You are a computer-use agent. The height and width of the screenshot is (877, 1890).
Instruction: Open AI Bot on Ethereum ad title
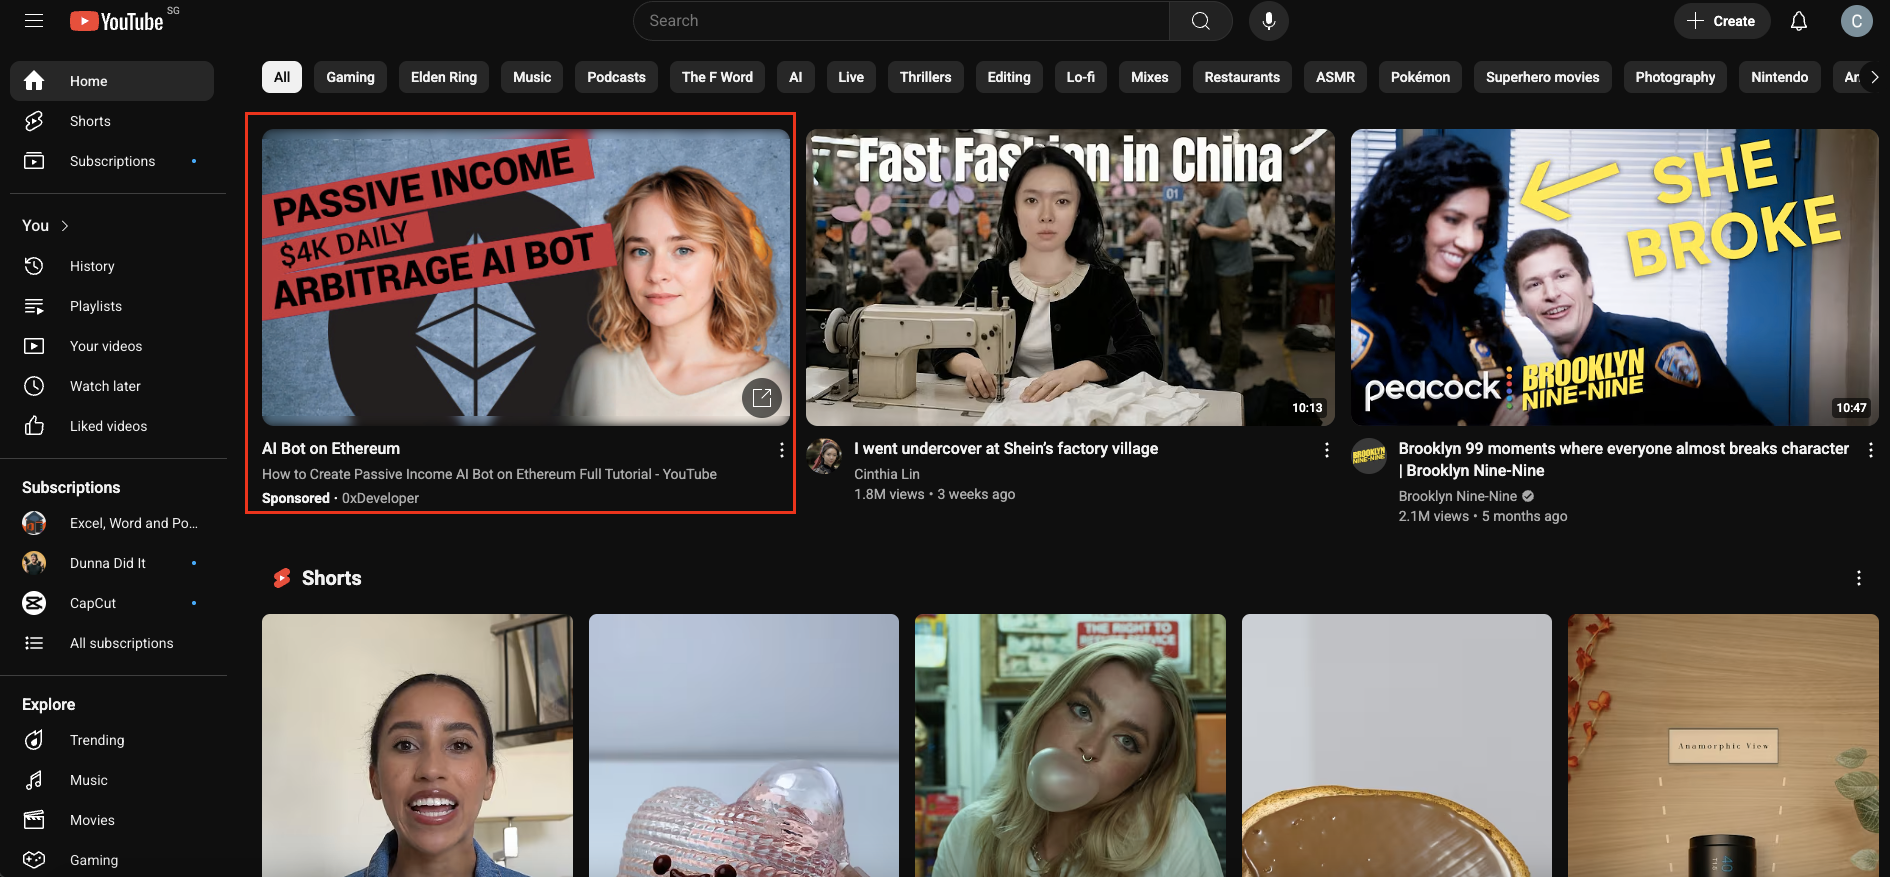(x=331, y=449)
